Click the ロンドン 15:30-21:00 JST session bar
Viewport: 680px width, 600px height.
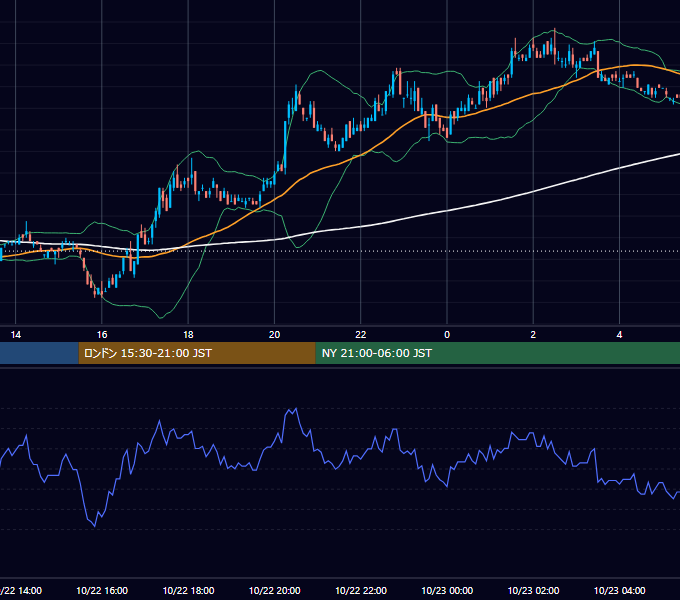click(197, 353)
